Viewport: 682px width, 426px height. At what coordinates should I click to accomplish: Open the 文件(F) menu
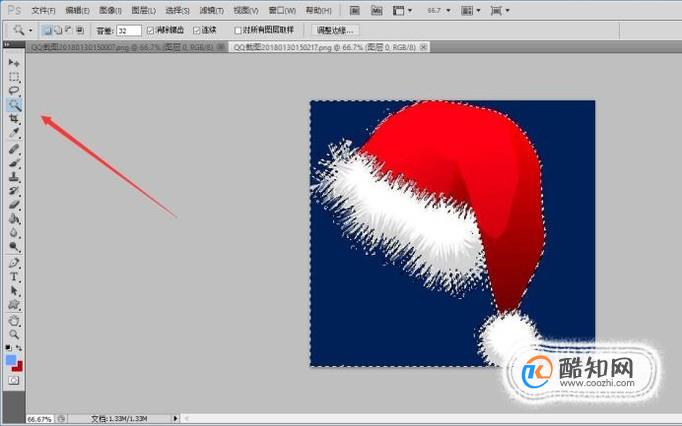tap(44, 10)
